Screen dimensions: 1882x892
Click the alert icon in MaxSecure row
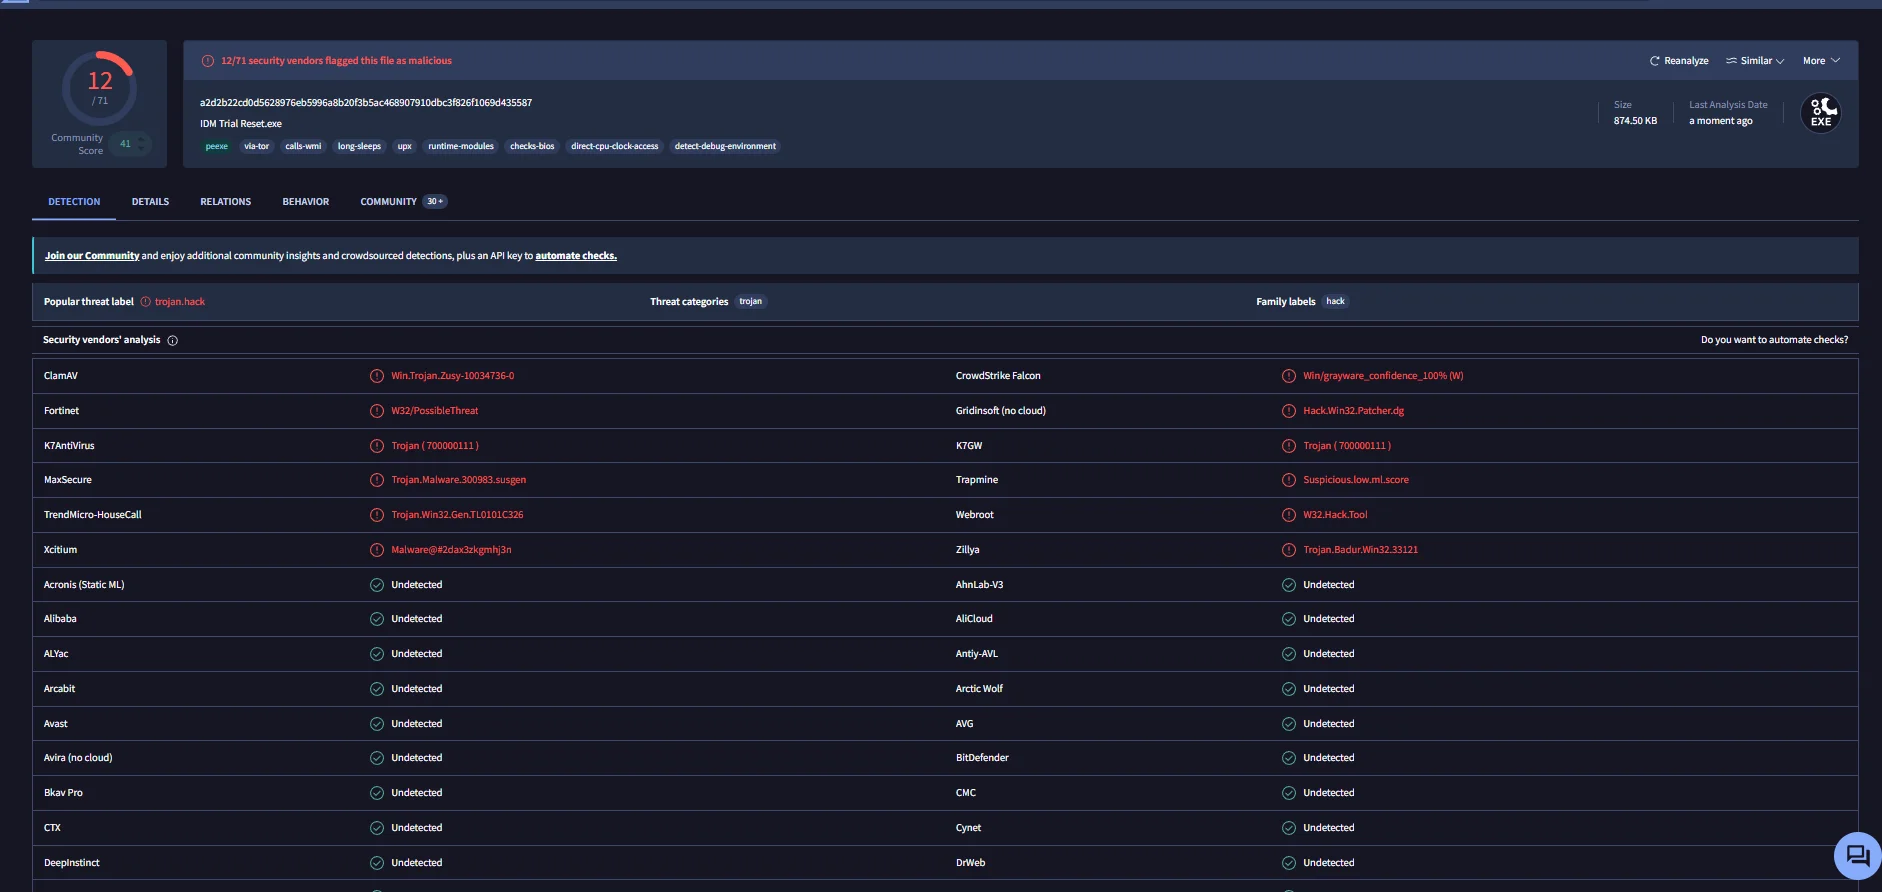coord(377,480)
